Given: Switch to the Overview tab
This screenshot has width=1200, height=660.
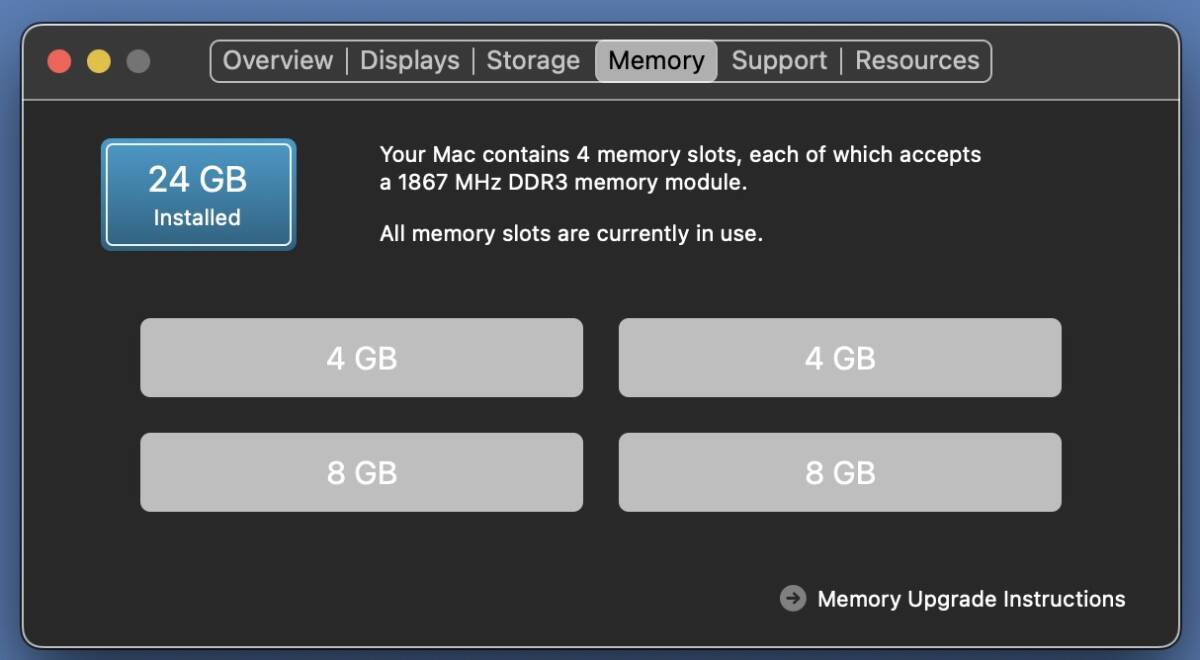Looking at the screenshot, I should pyautogui.click(x=278, y=61).
